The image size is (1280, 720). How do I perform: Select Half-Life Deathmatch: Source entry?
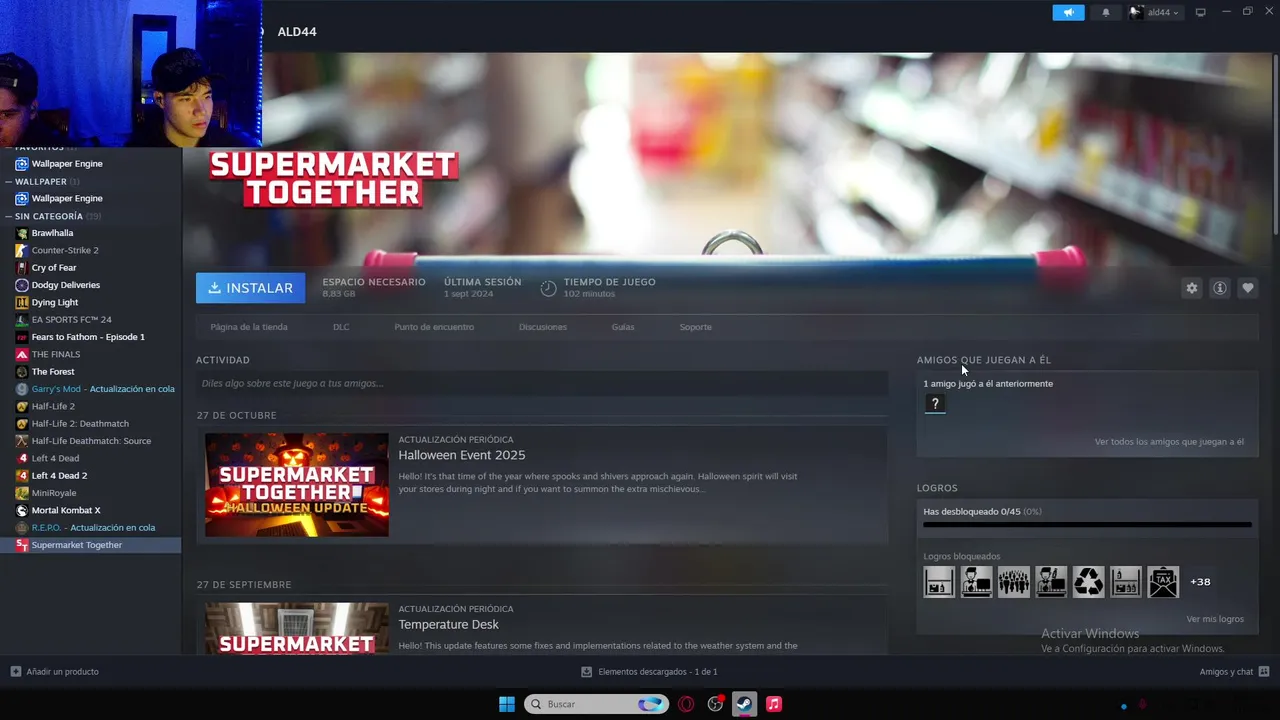(91, 441)
